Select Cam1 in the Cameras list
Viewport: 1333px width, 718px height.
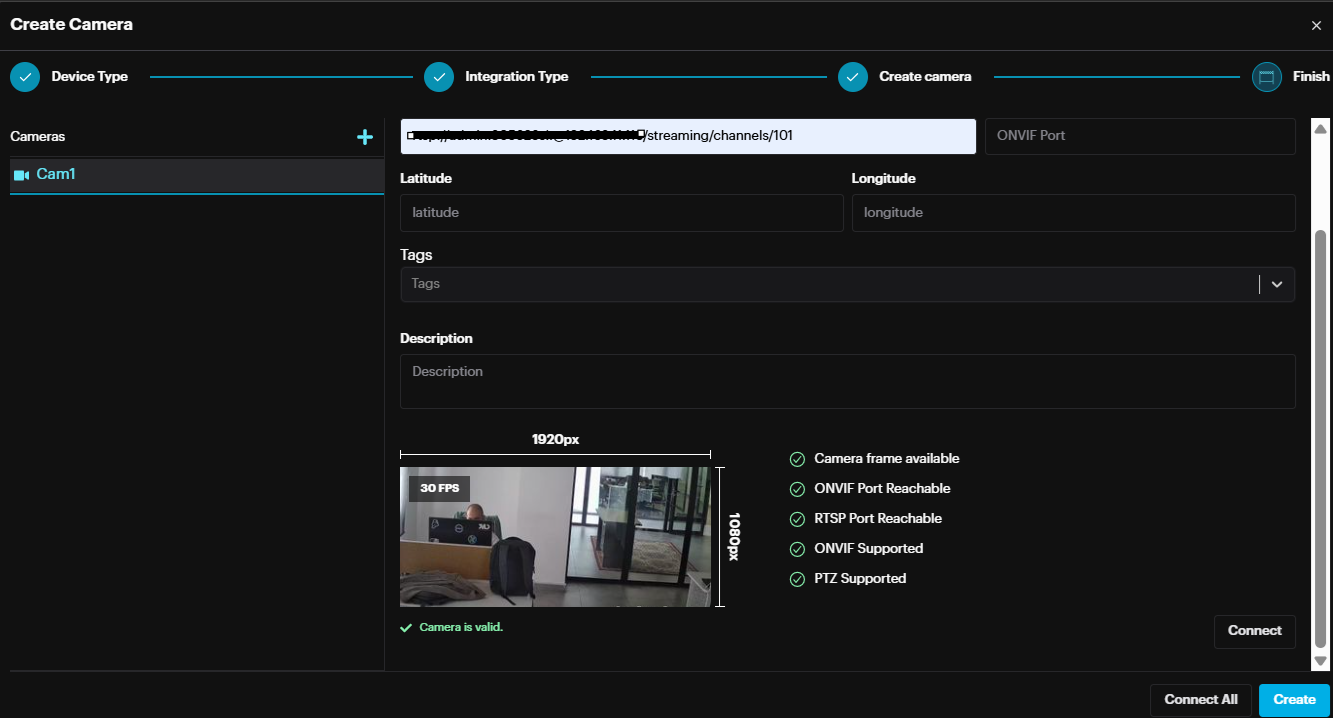[x=56, y=175]
